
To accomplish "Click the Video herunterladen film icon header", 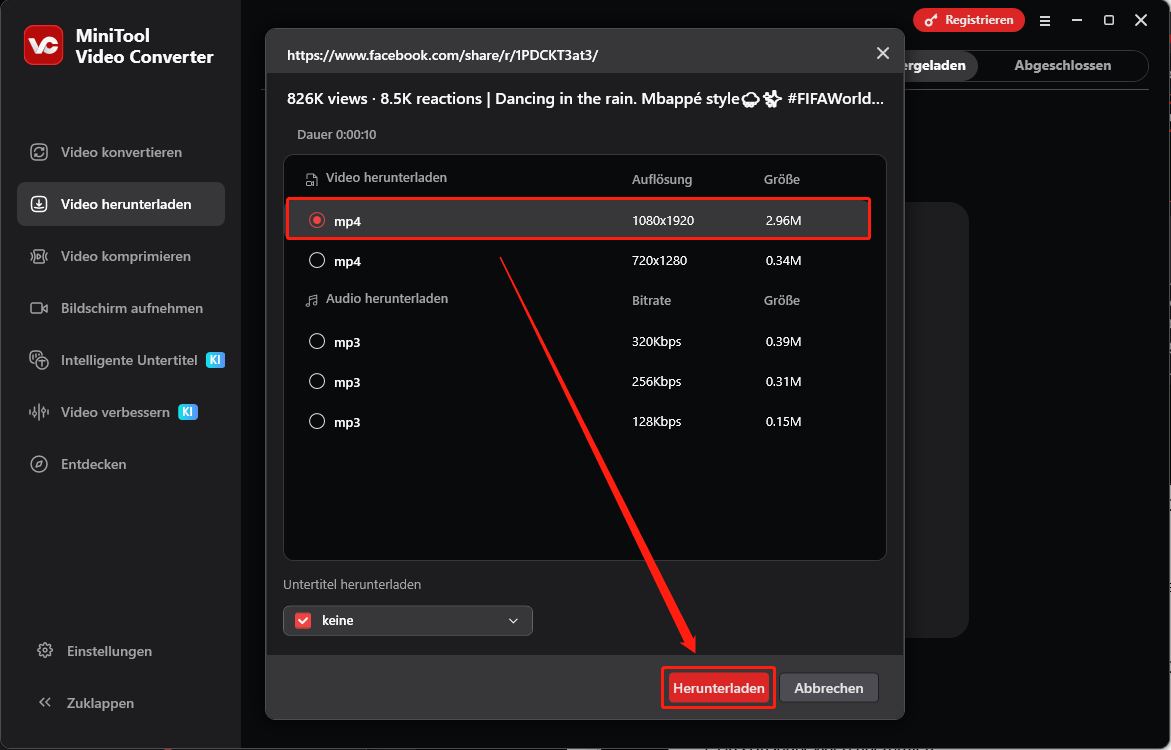I will point(311,180).
